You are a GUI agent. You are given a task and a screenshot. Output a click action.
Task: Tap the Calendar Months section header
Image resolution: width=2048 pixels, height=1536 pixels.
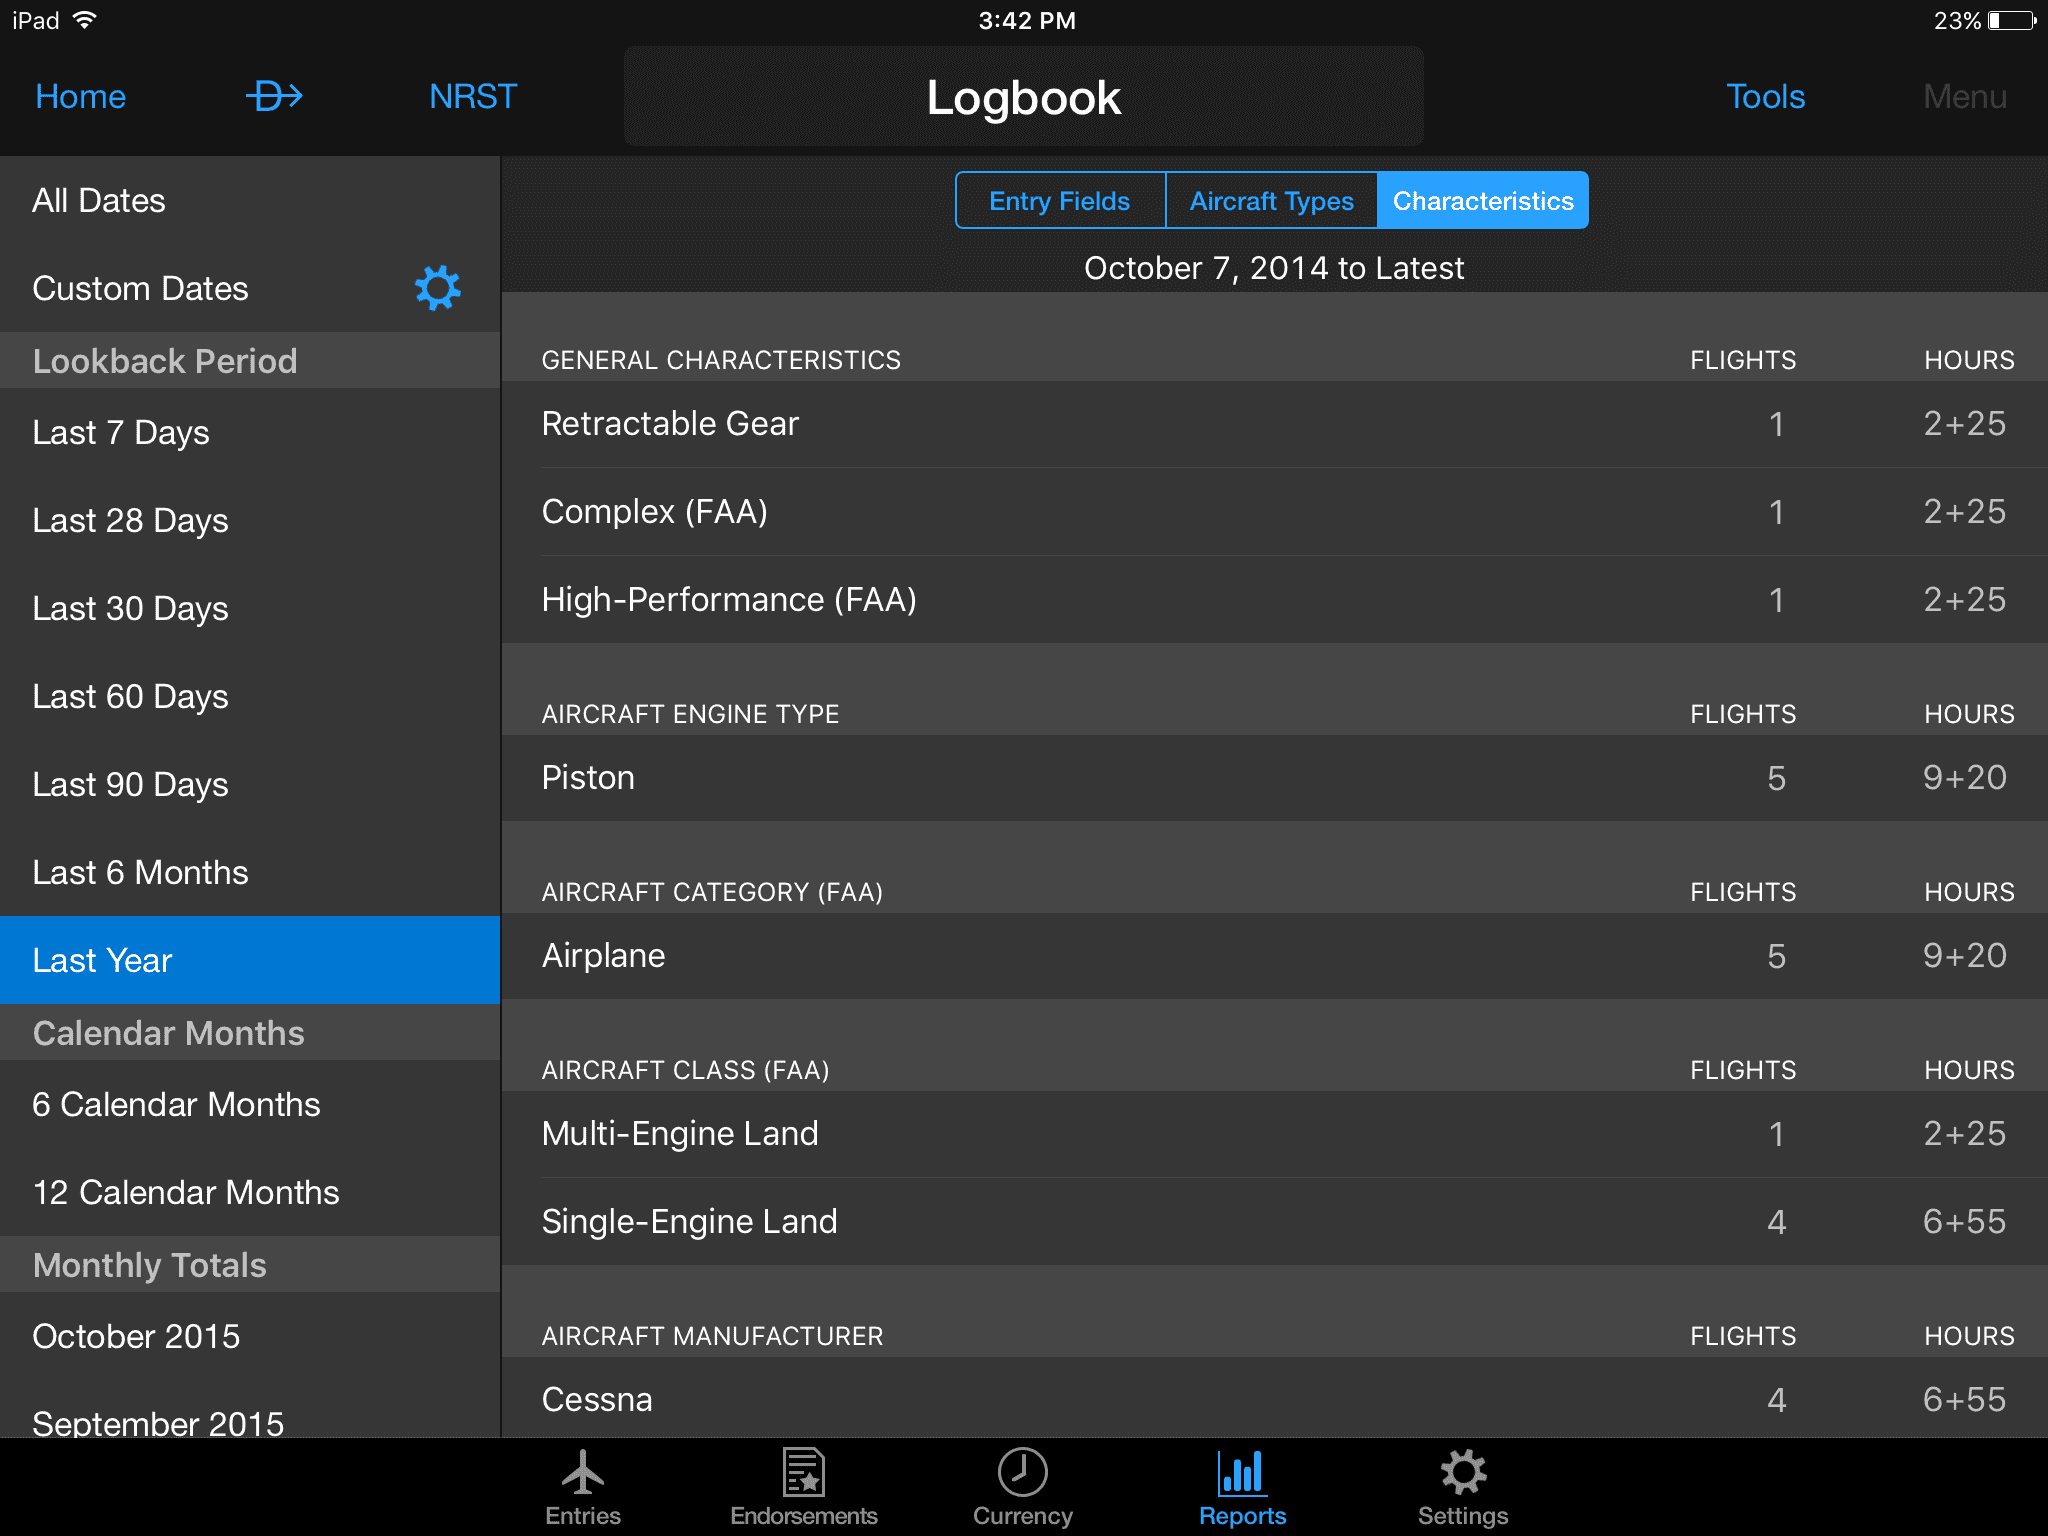tap(168, 1032)
